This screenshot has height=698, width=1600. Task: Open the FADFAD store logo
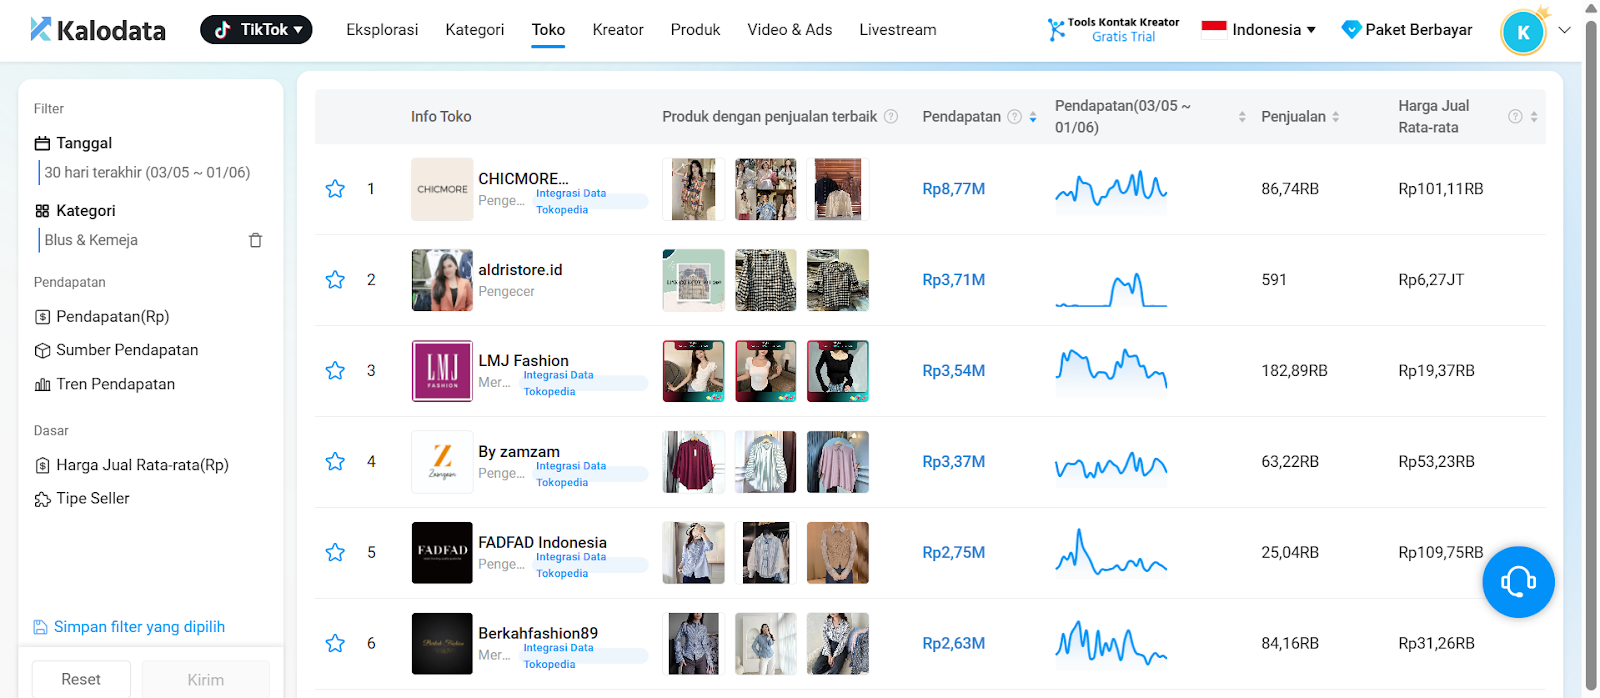(x=442, y=553)
